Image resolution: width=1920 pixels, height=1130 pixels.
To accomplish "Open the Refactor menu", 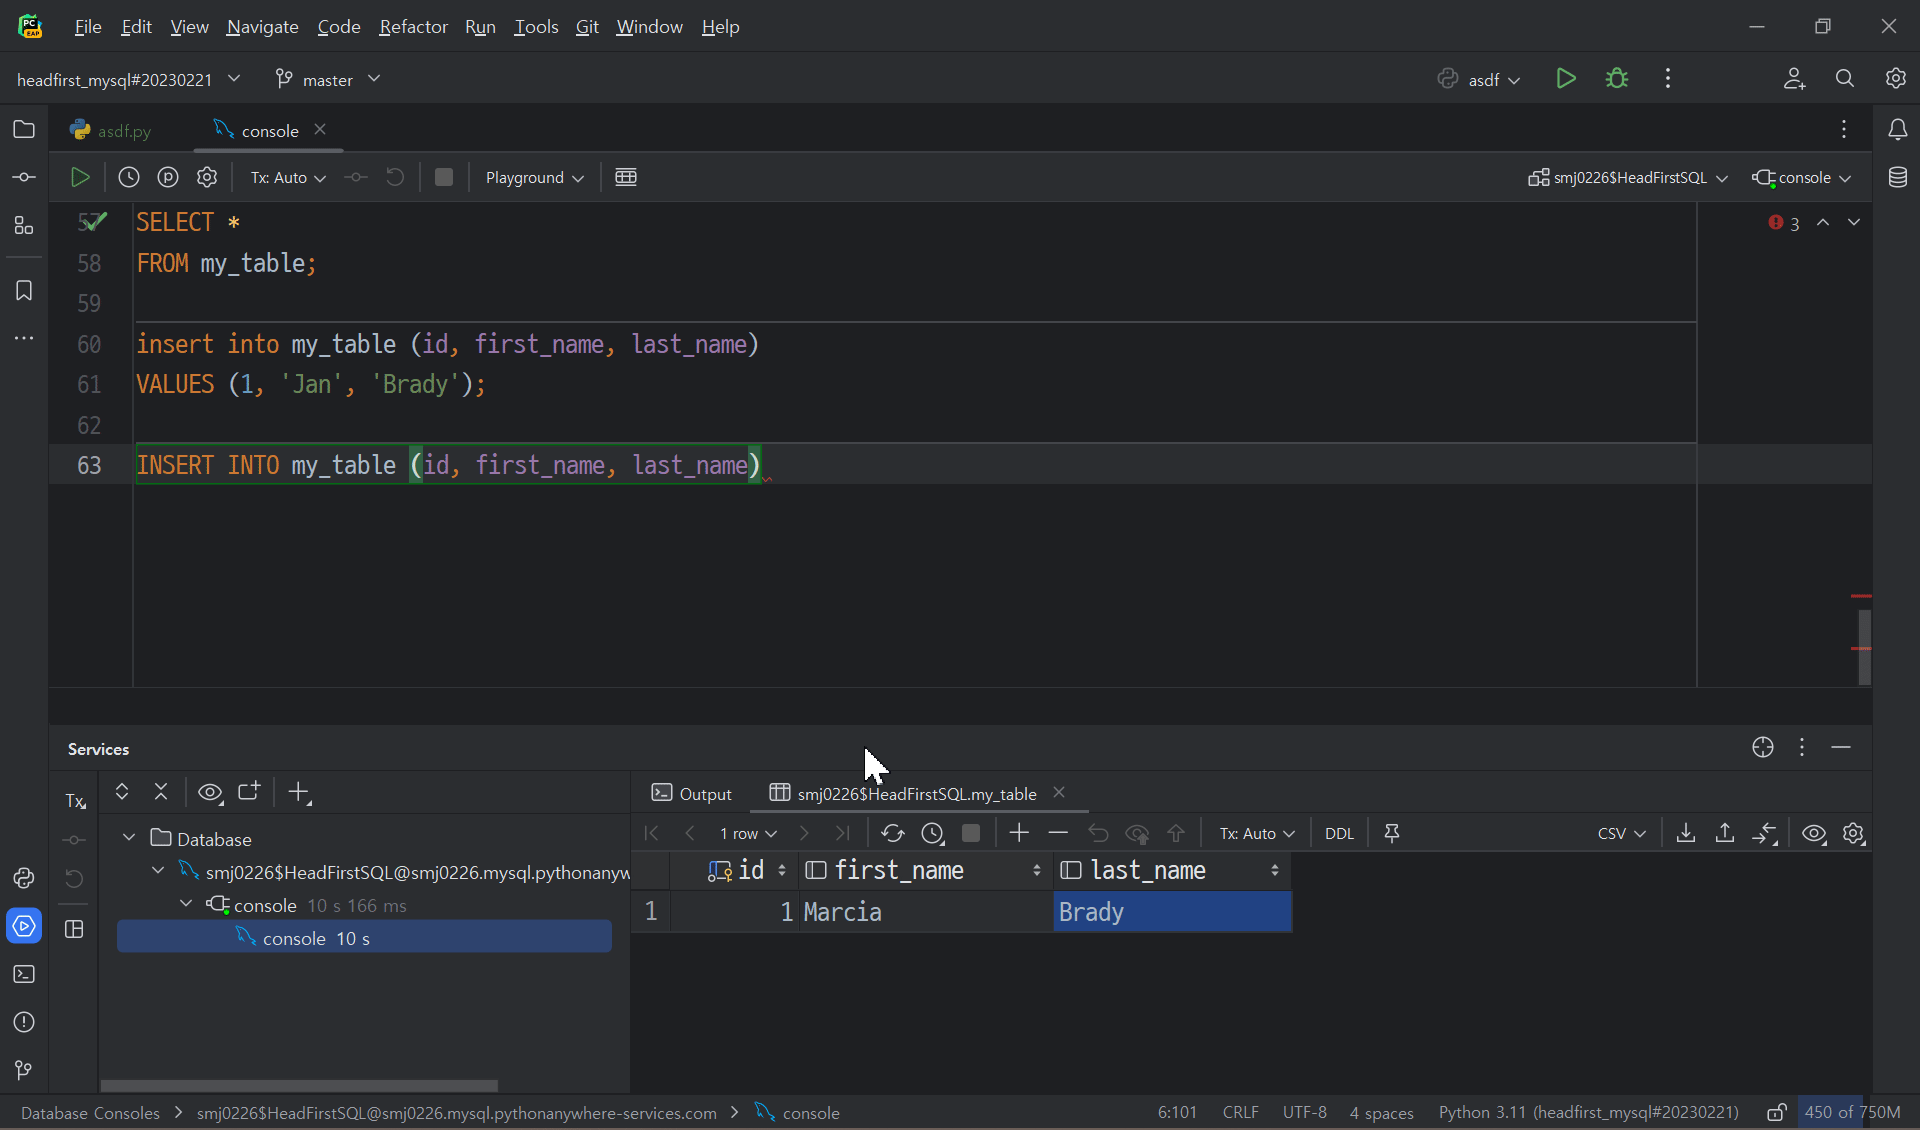I will [413, 27].
